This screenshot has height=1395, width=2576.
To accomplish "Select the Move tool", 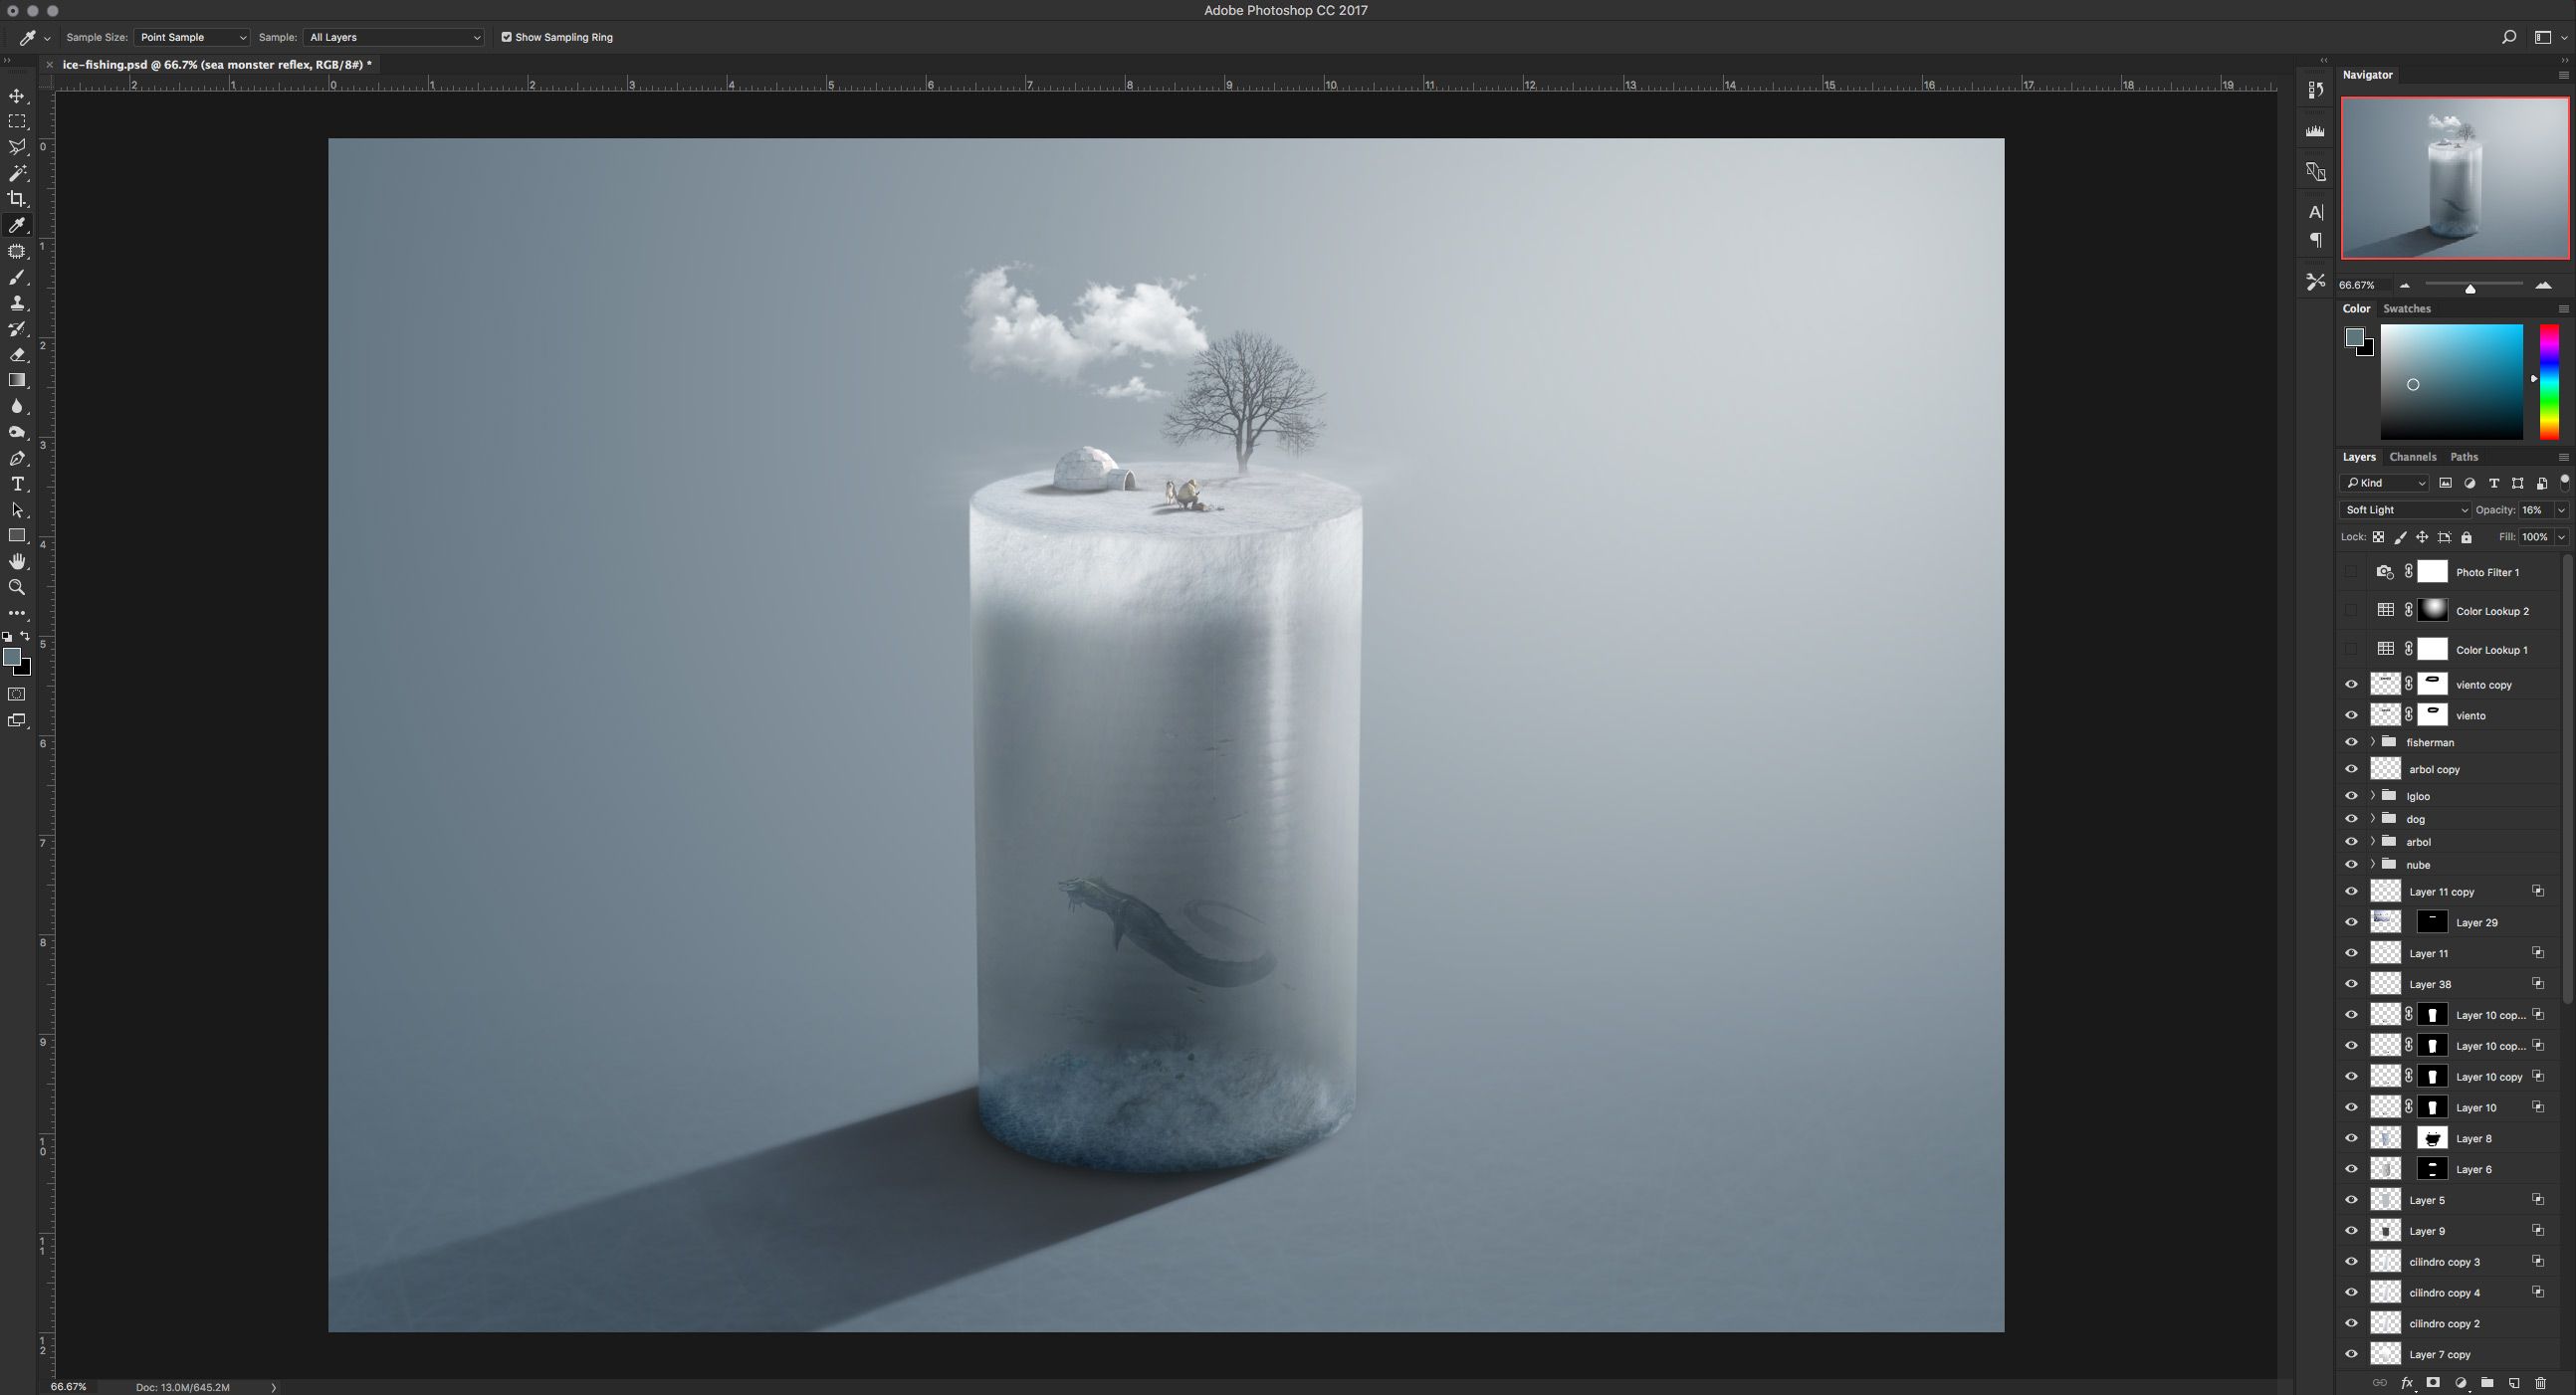I will click(17, 96).
